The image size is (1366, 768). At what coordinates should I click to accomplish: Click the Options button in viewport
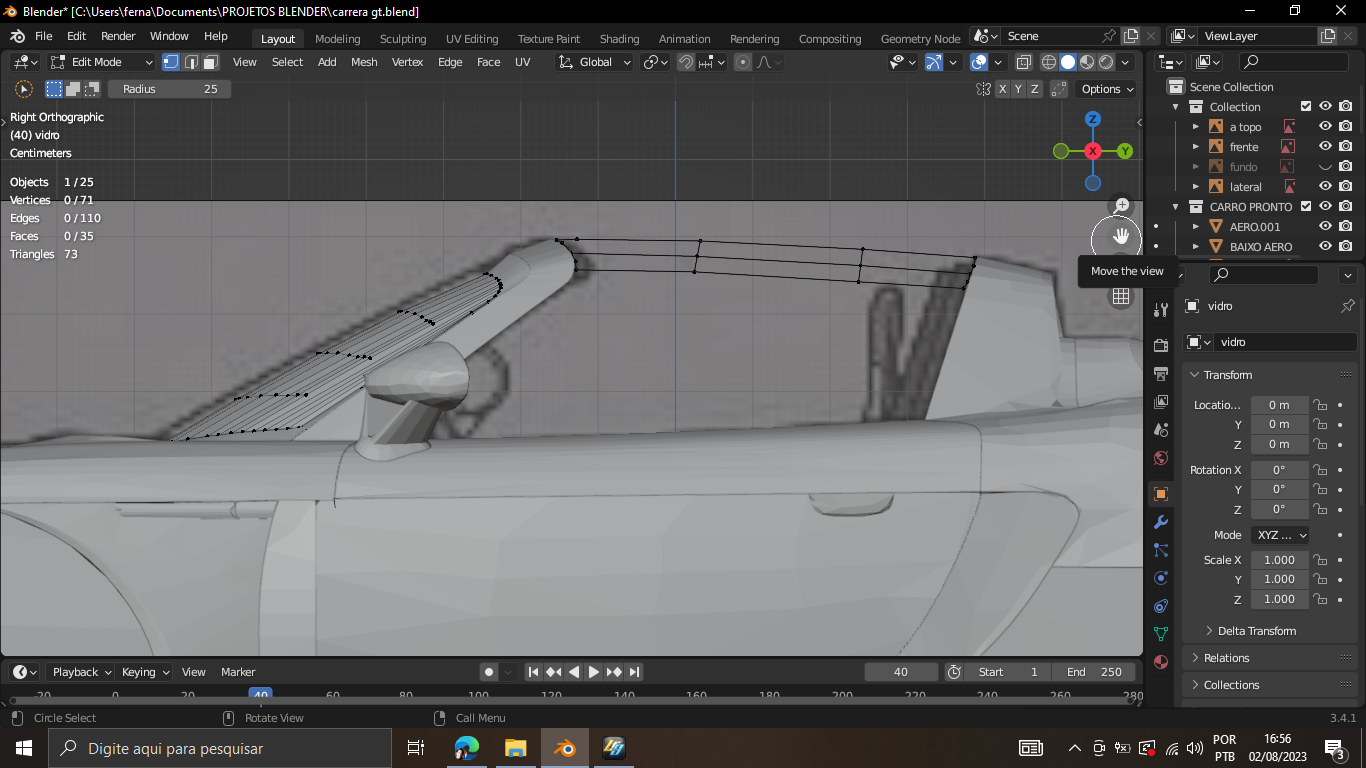1107,89
